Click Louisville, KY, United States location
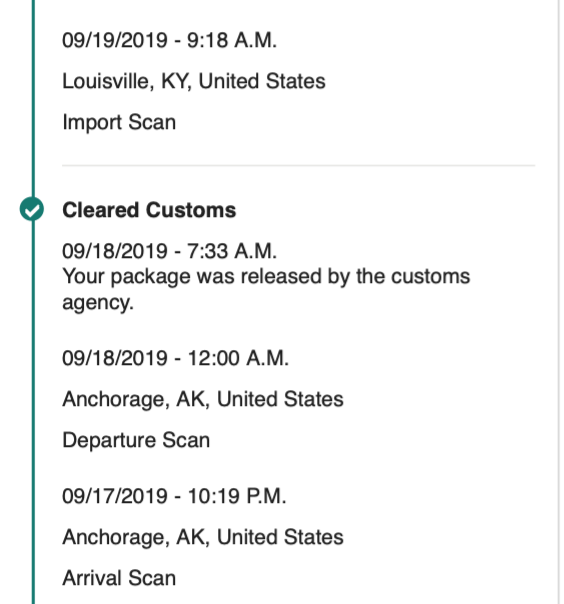 point(194,81)
